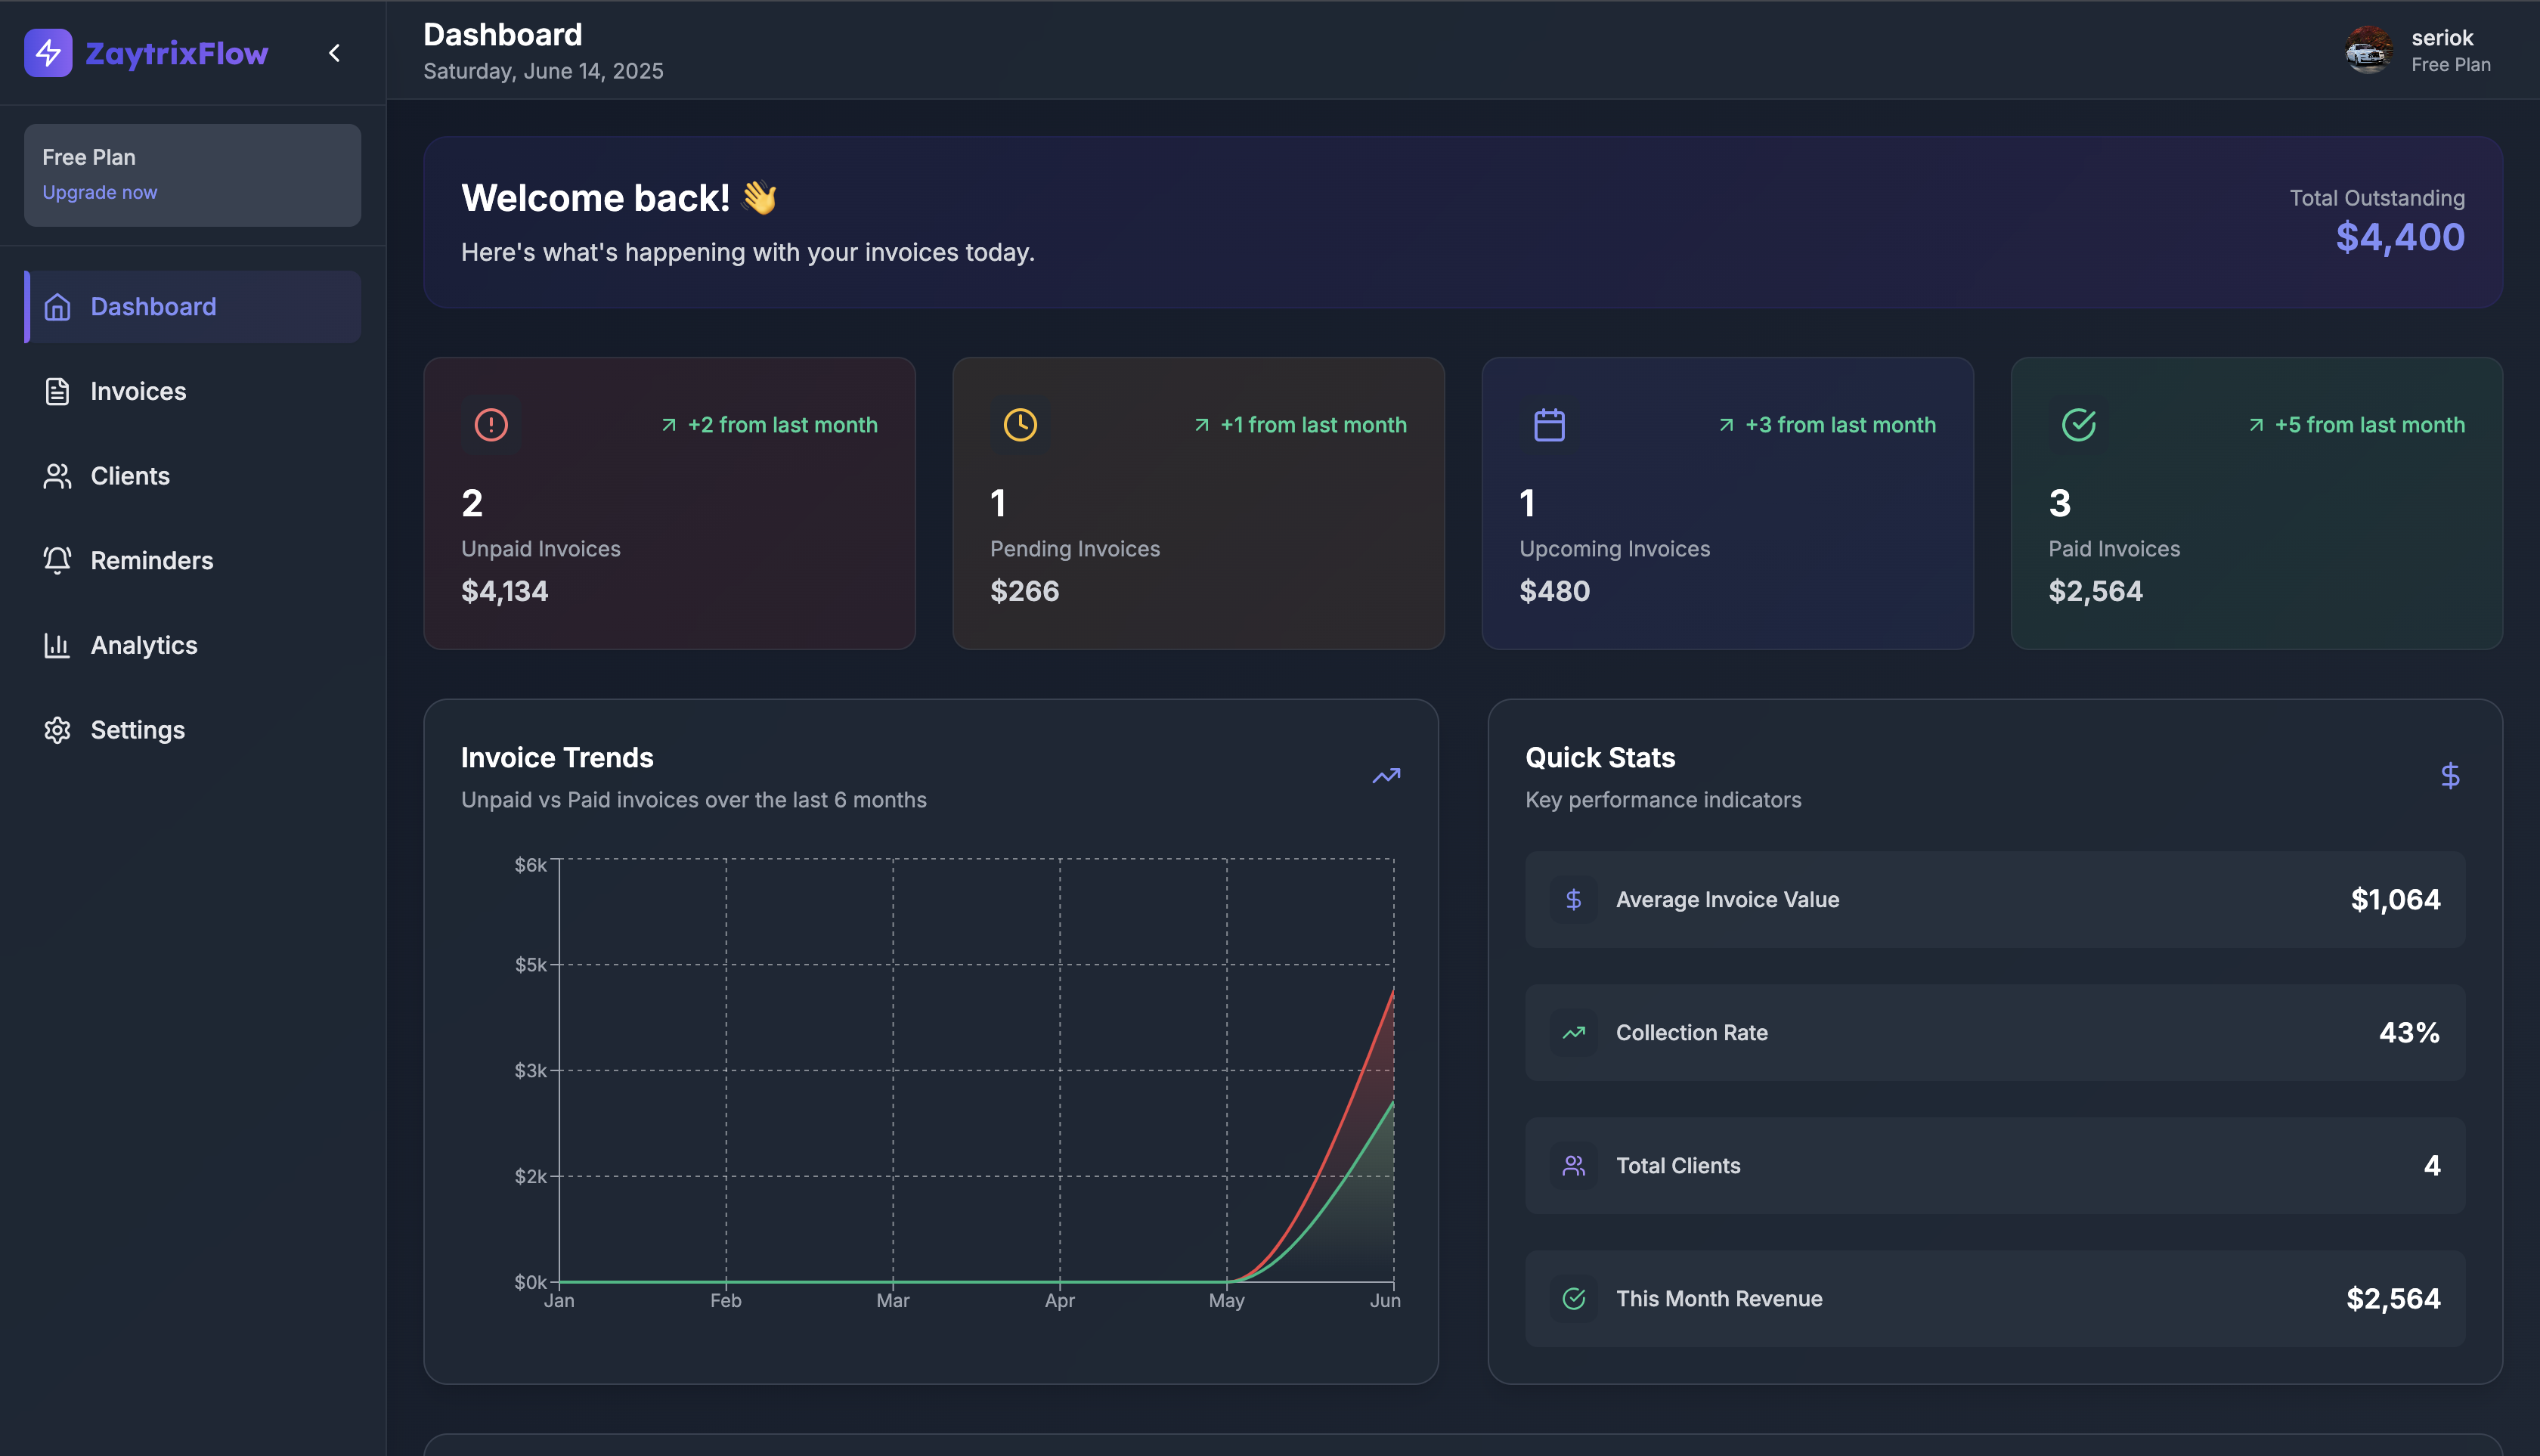Click the Paid Invoices checkmark icon
The width and height of the screenshot is (2540, 1456).
2078,425
